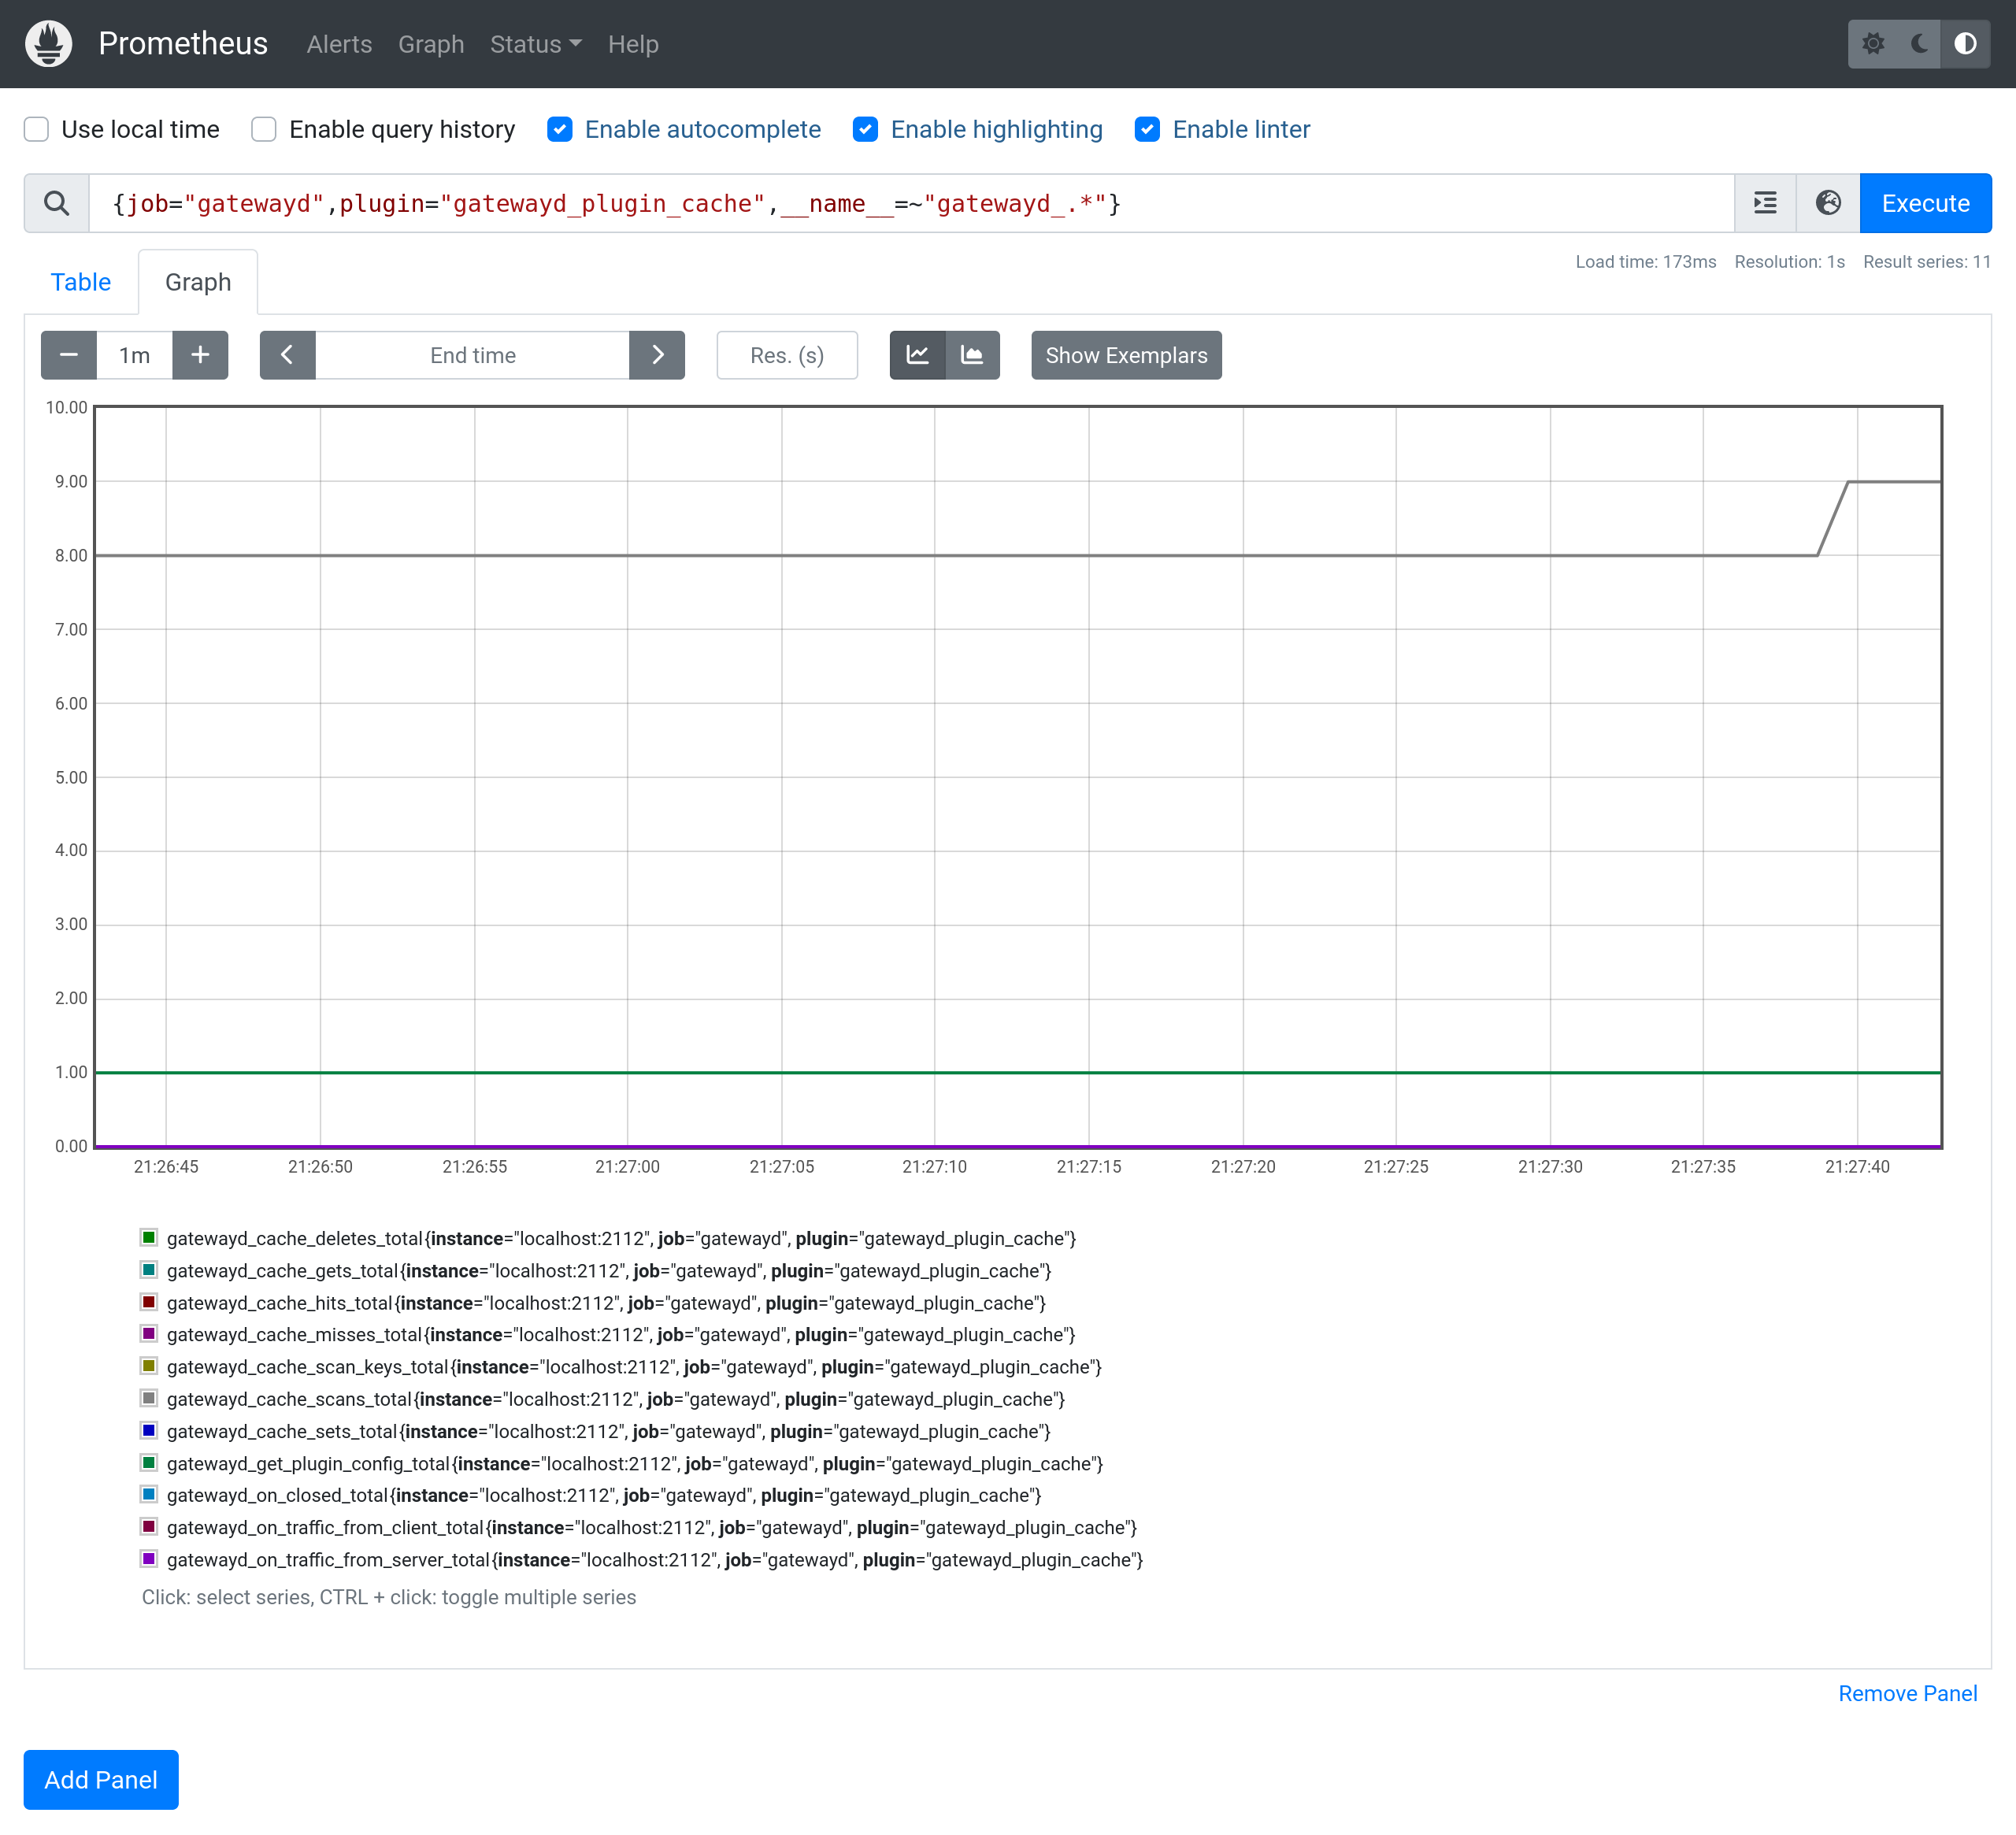The image size is (2016, 1835).
Task: Open the metrics explorer globe icon
Action: (x=1828, y=203)
